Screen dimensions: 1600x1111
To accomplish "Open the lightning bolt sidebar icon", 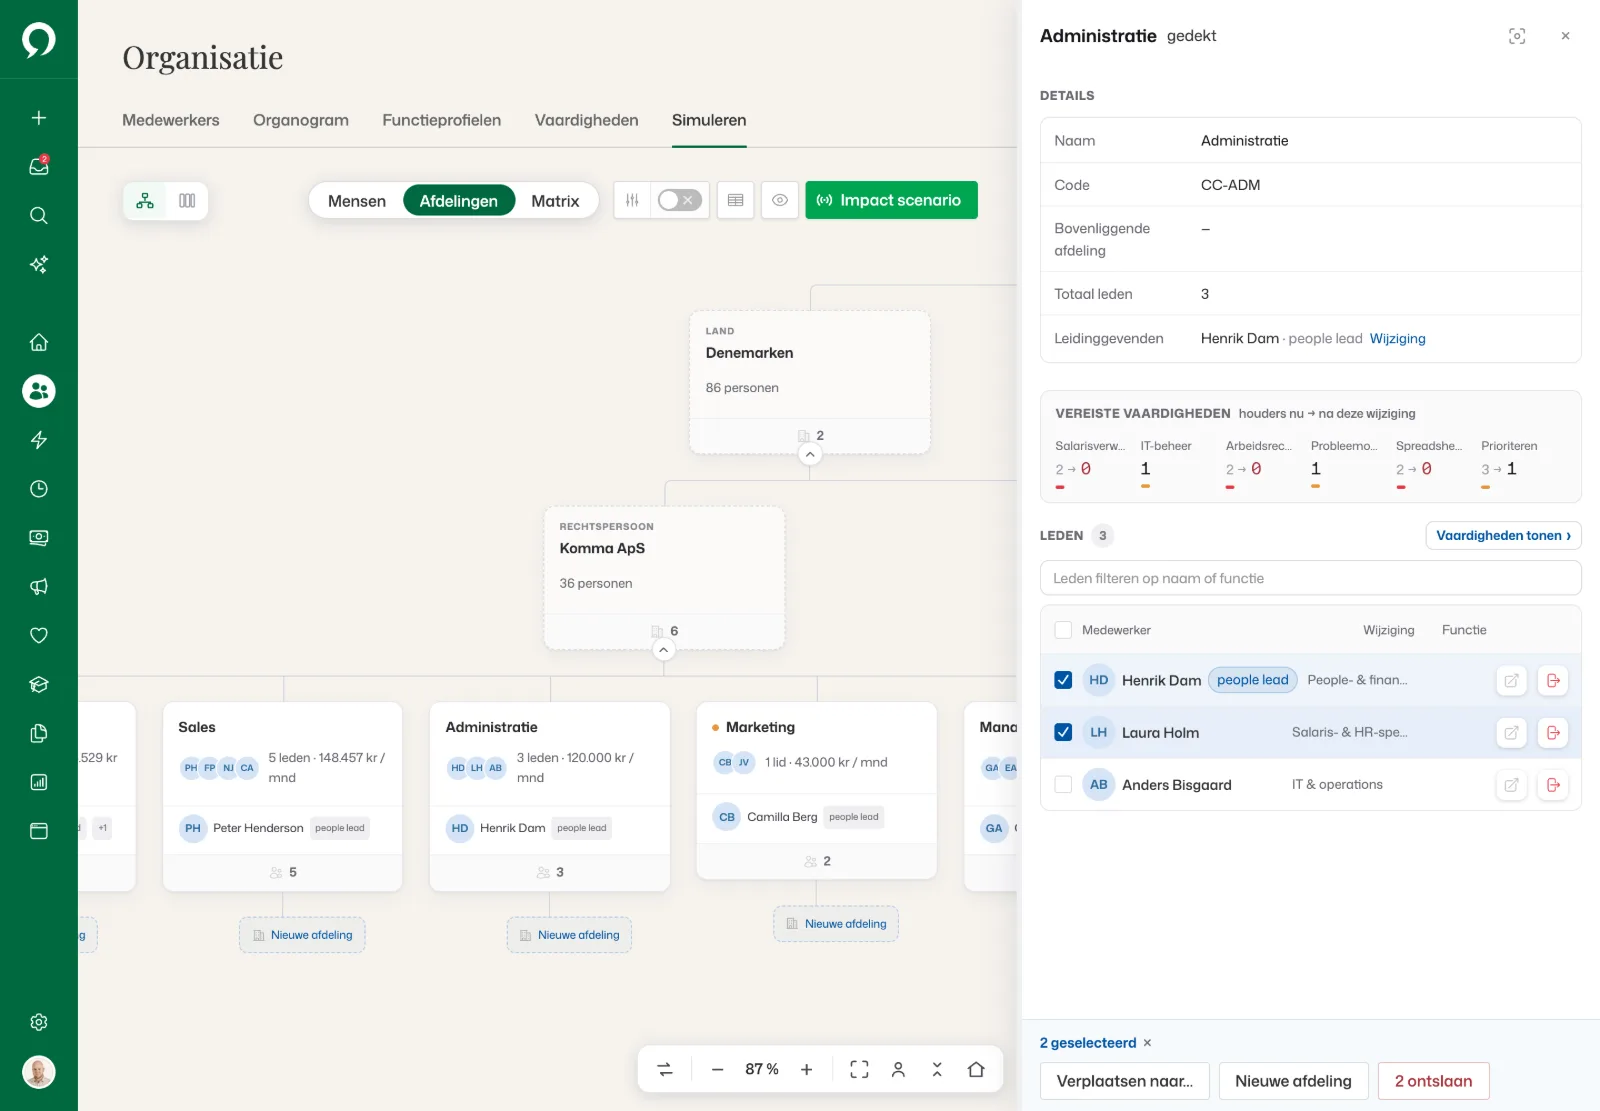I will [38, 440].
